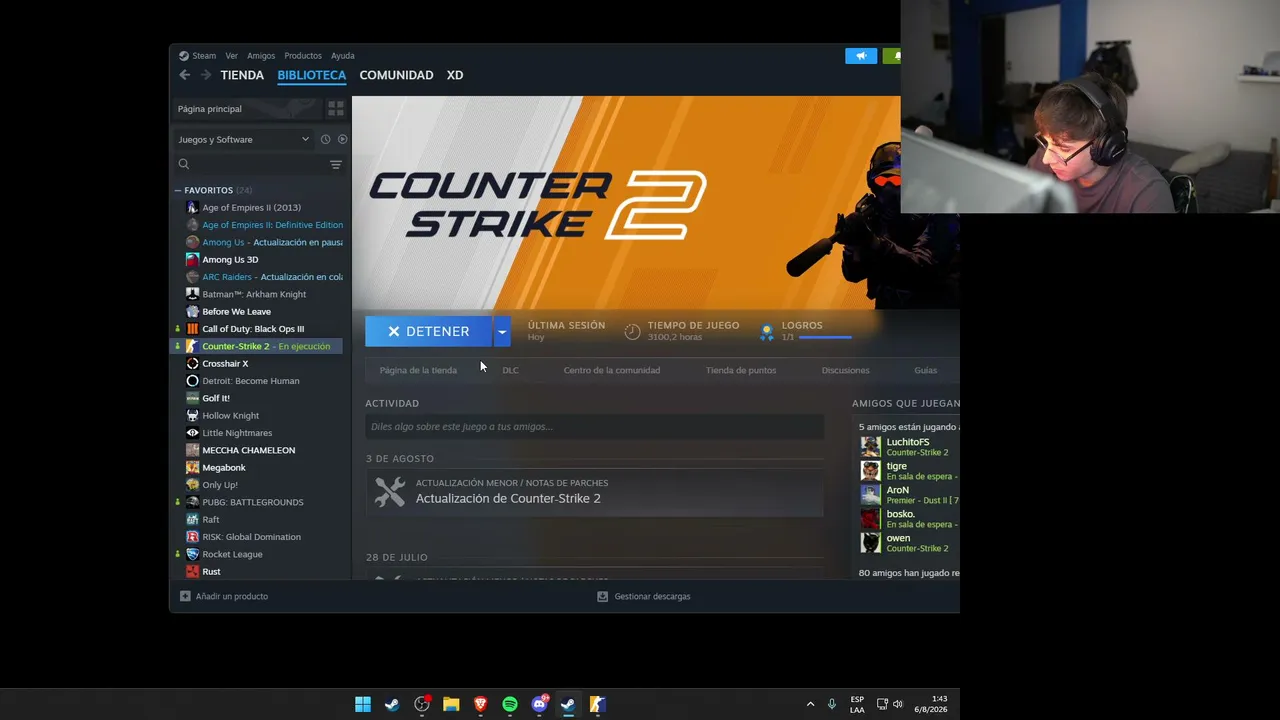Click the Logros achievements progress bar
The height and width of the screenshot is (720, 1280).
coord(825,338)
